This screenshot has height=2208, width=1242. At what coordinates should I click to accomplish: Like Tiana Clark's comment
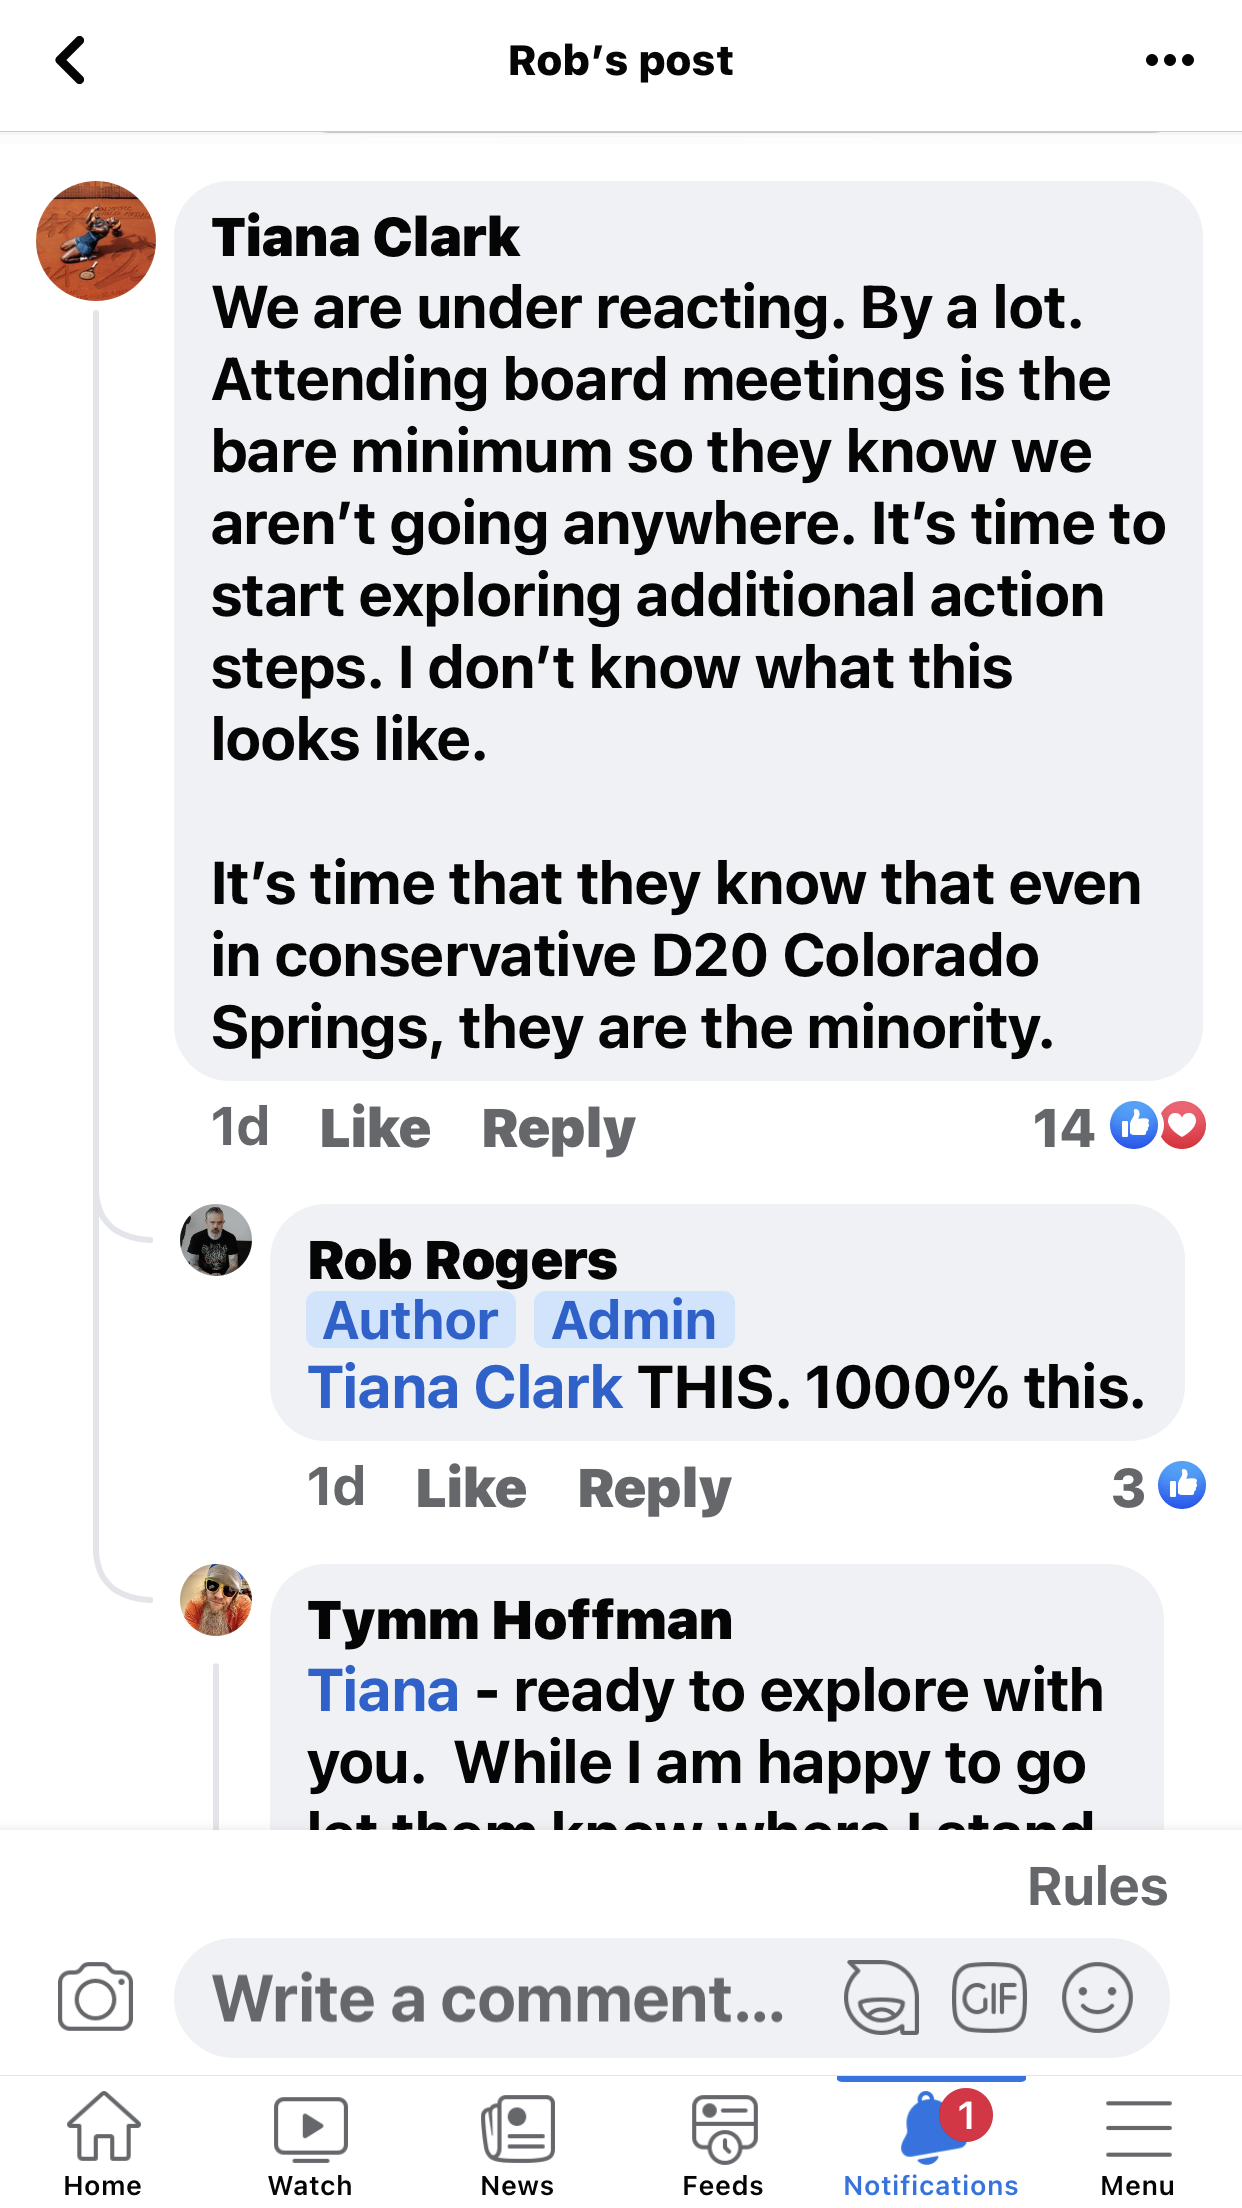tap(375, 1128)
